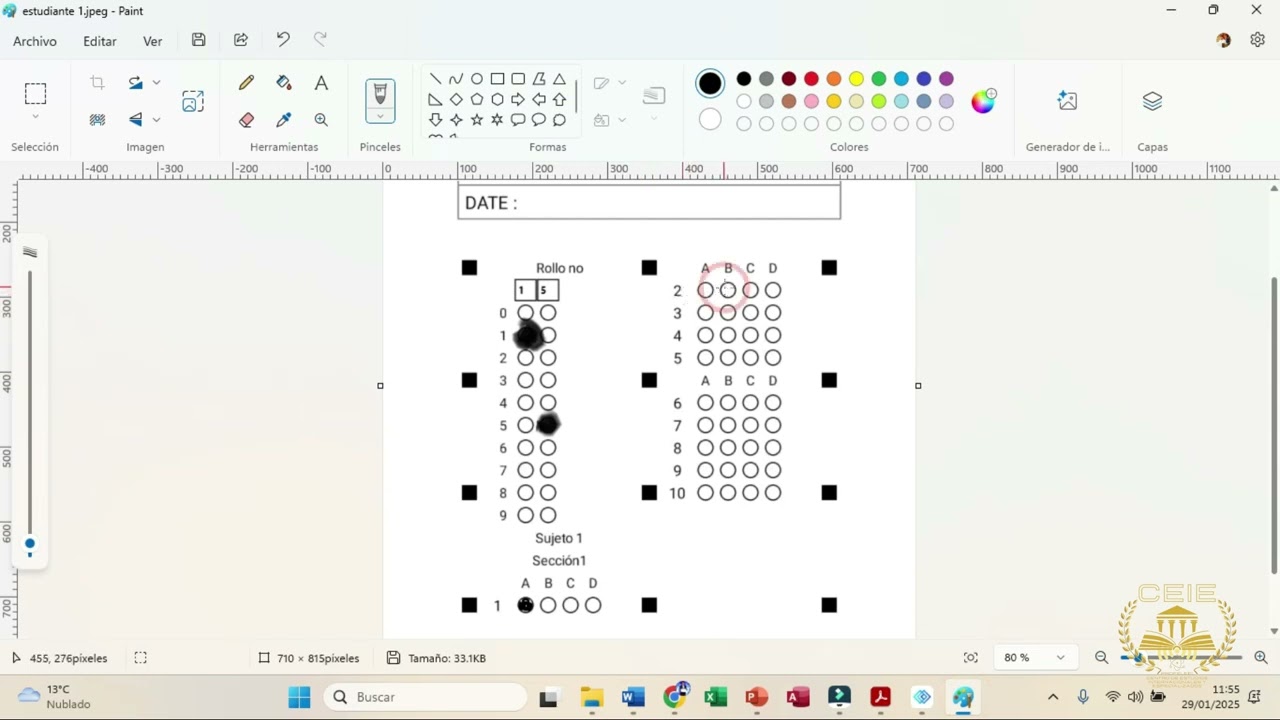
Task: Open Excel from the taskbar
Action: point(716,697)
